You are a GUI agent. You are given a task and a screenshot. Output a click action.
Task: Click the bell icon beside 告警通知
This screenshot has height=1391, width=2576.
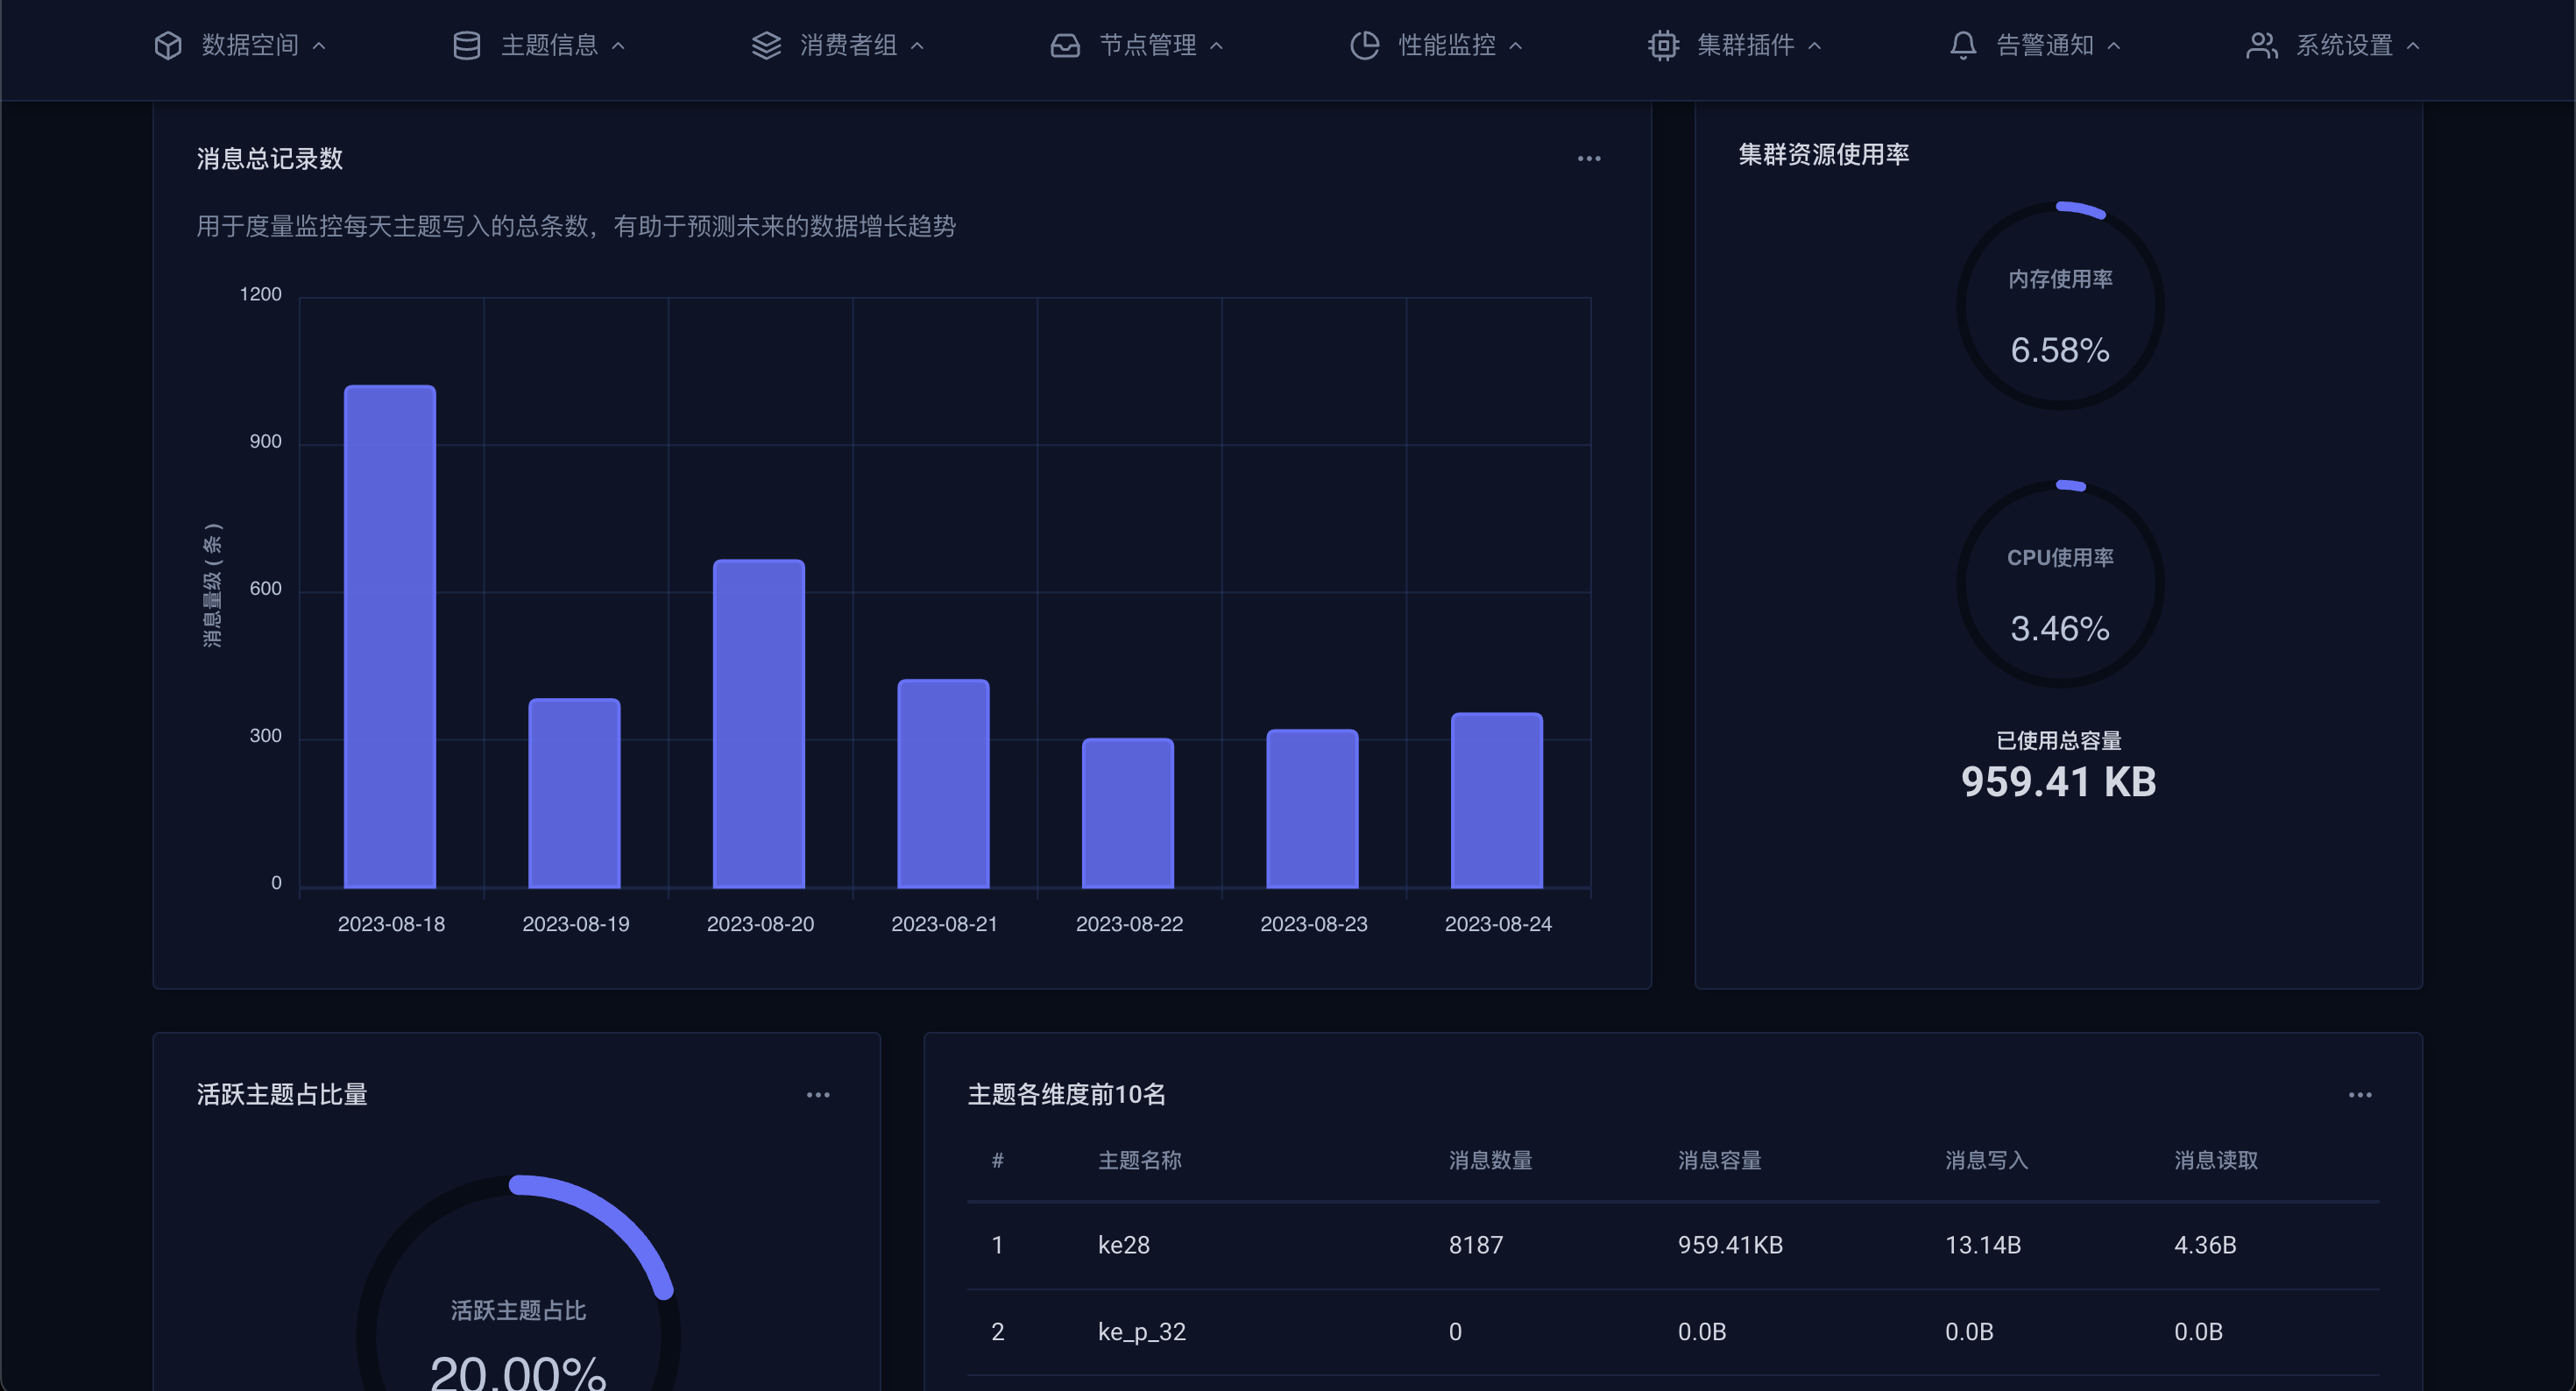click(1963, 45)
